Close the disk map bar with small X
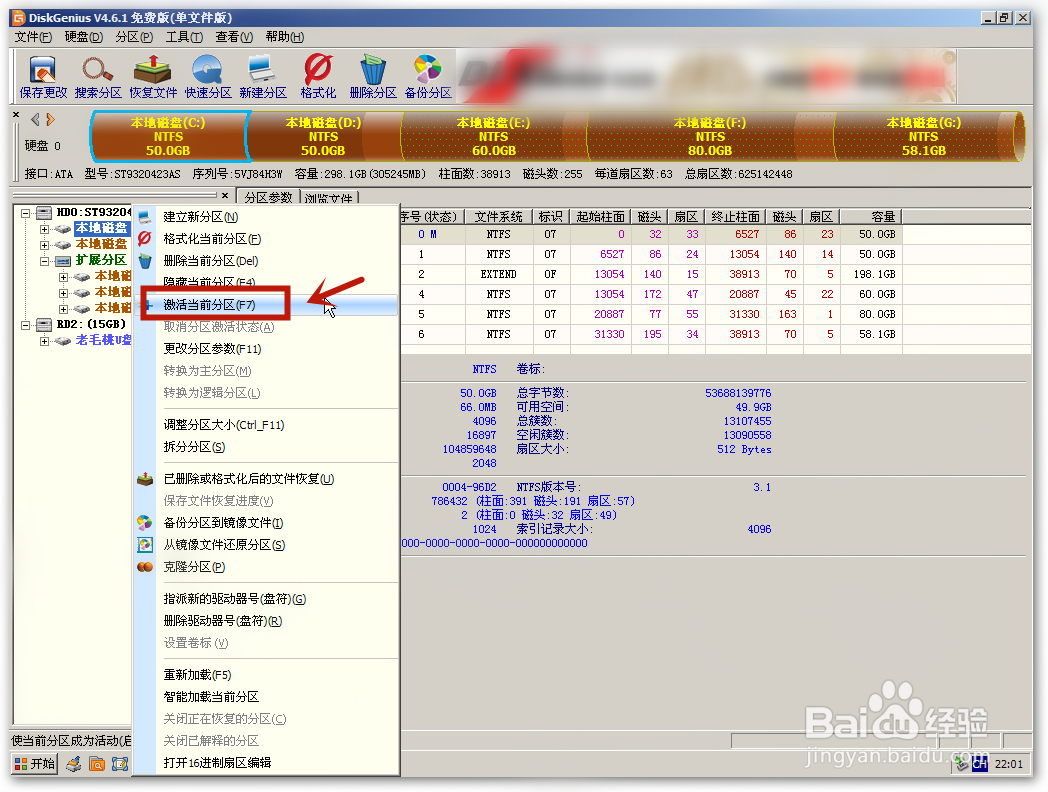 [x=16, y=115]
